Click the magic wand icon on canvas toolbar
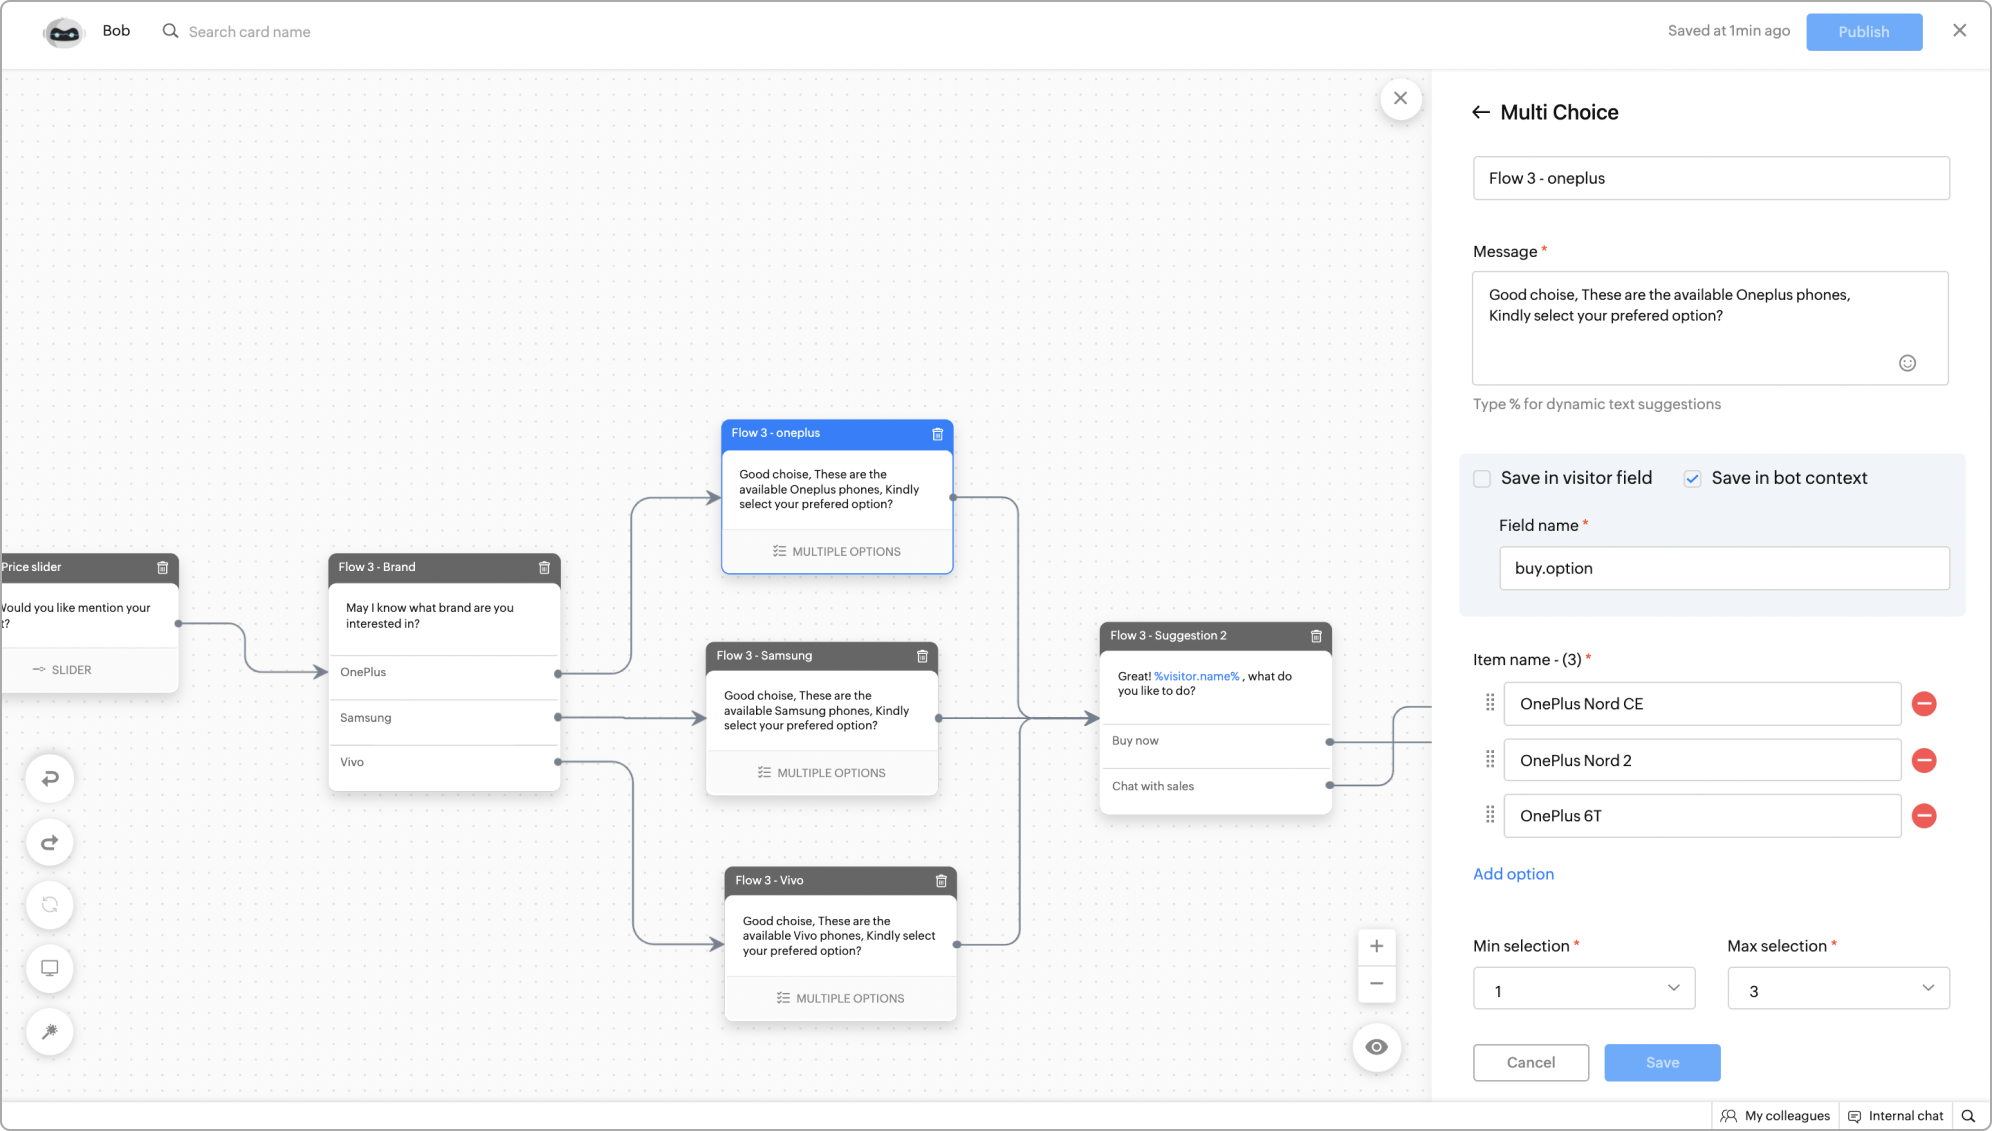 [50, 1031]
